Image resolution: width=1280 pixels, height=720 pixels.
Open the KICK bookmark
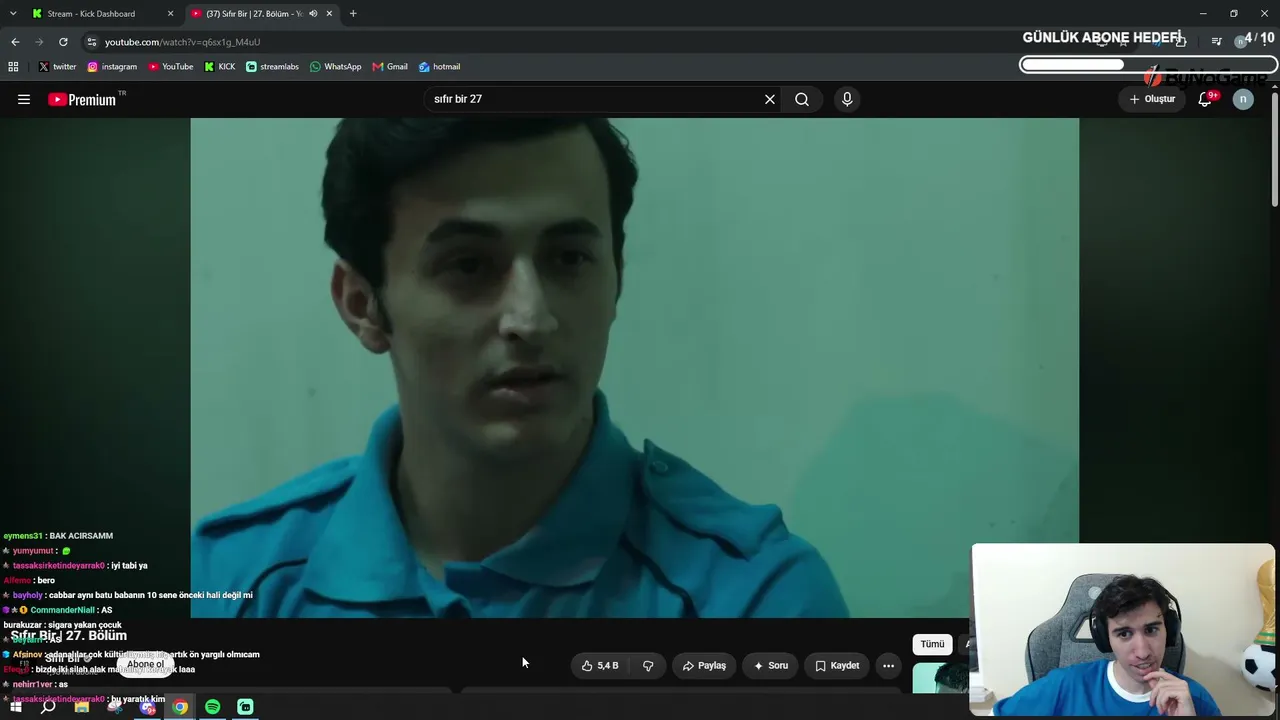point(220,67)
